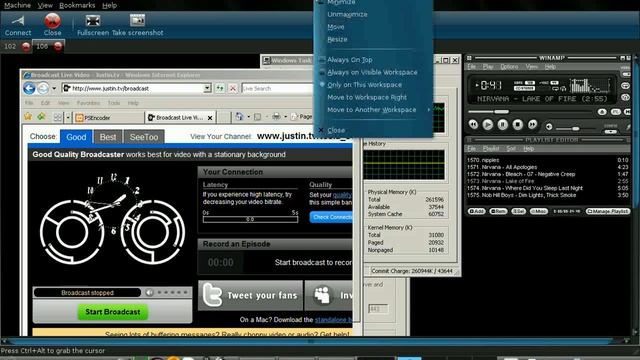Stop the Winamp playback

[518, 124]
